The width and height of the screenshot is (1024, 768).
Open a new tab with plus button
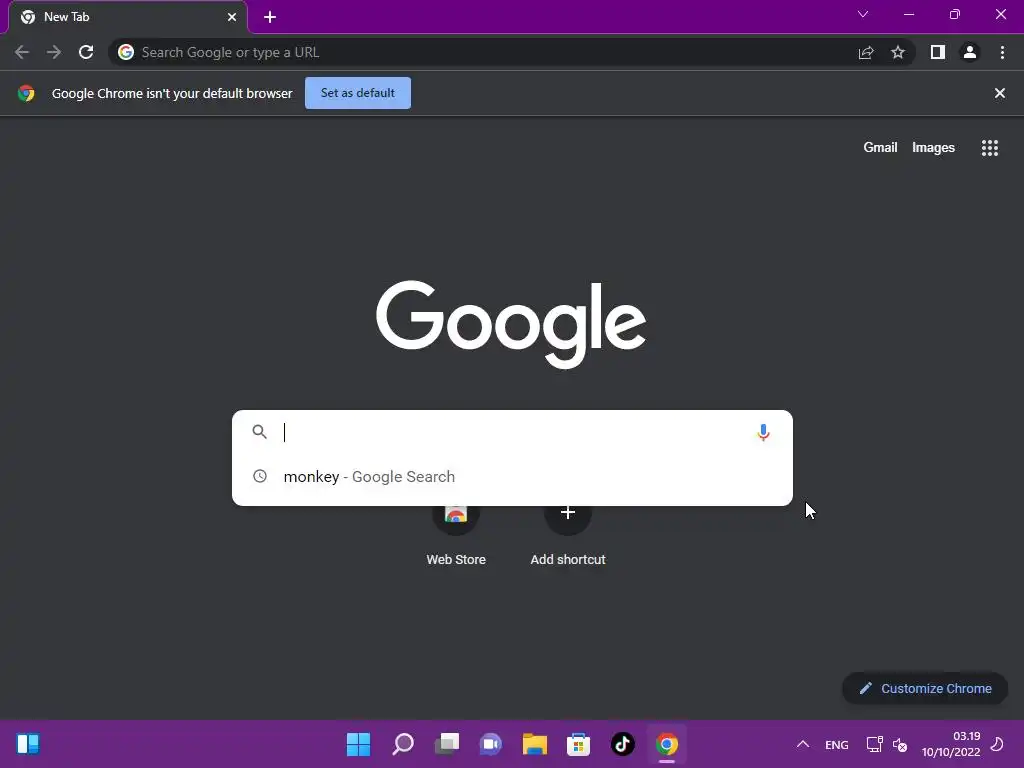pyautogui.click(x=270, y=17)
